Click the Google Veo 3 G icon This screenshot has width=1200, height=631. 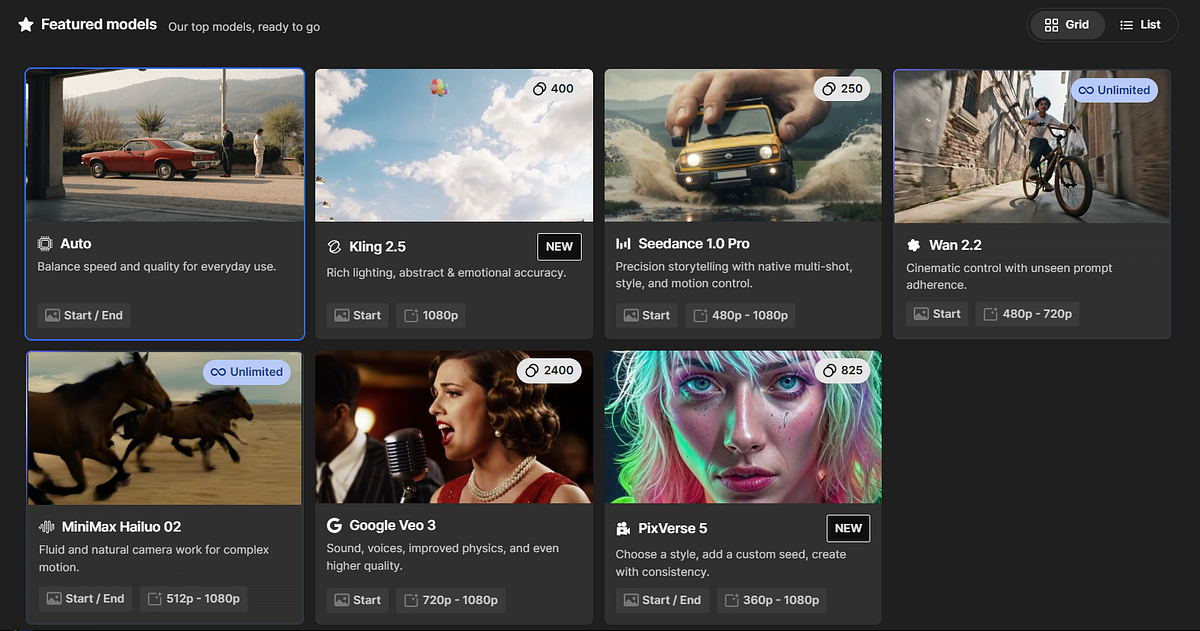[x=334, y=525]
